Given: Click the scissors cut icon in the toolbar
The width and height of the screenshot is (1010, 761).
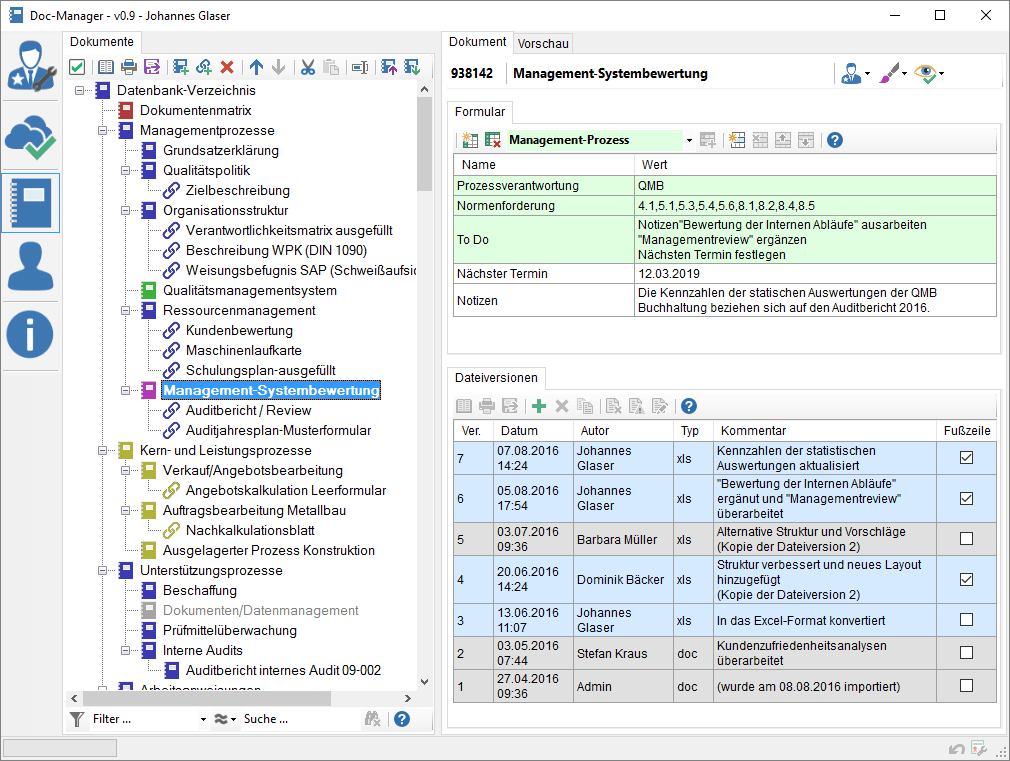Looking at the screenshot, I should coord(309,67).
